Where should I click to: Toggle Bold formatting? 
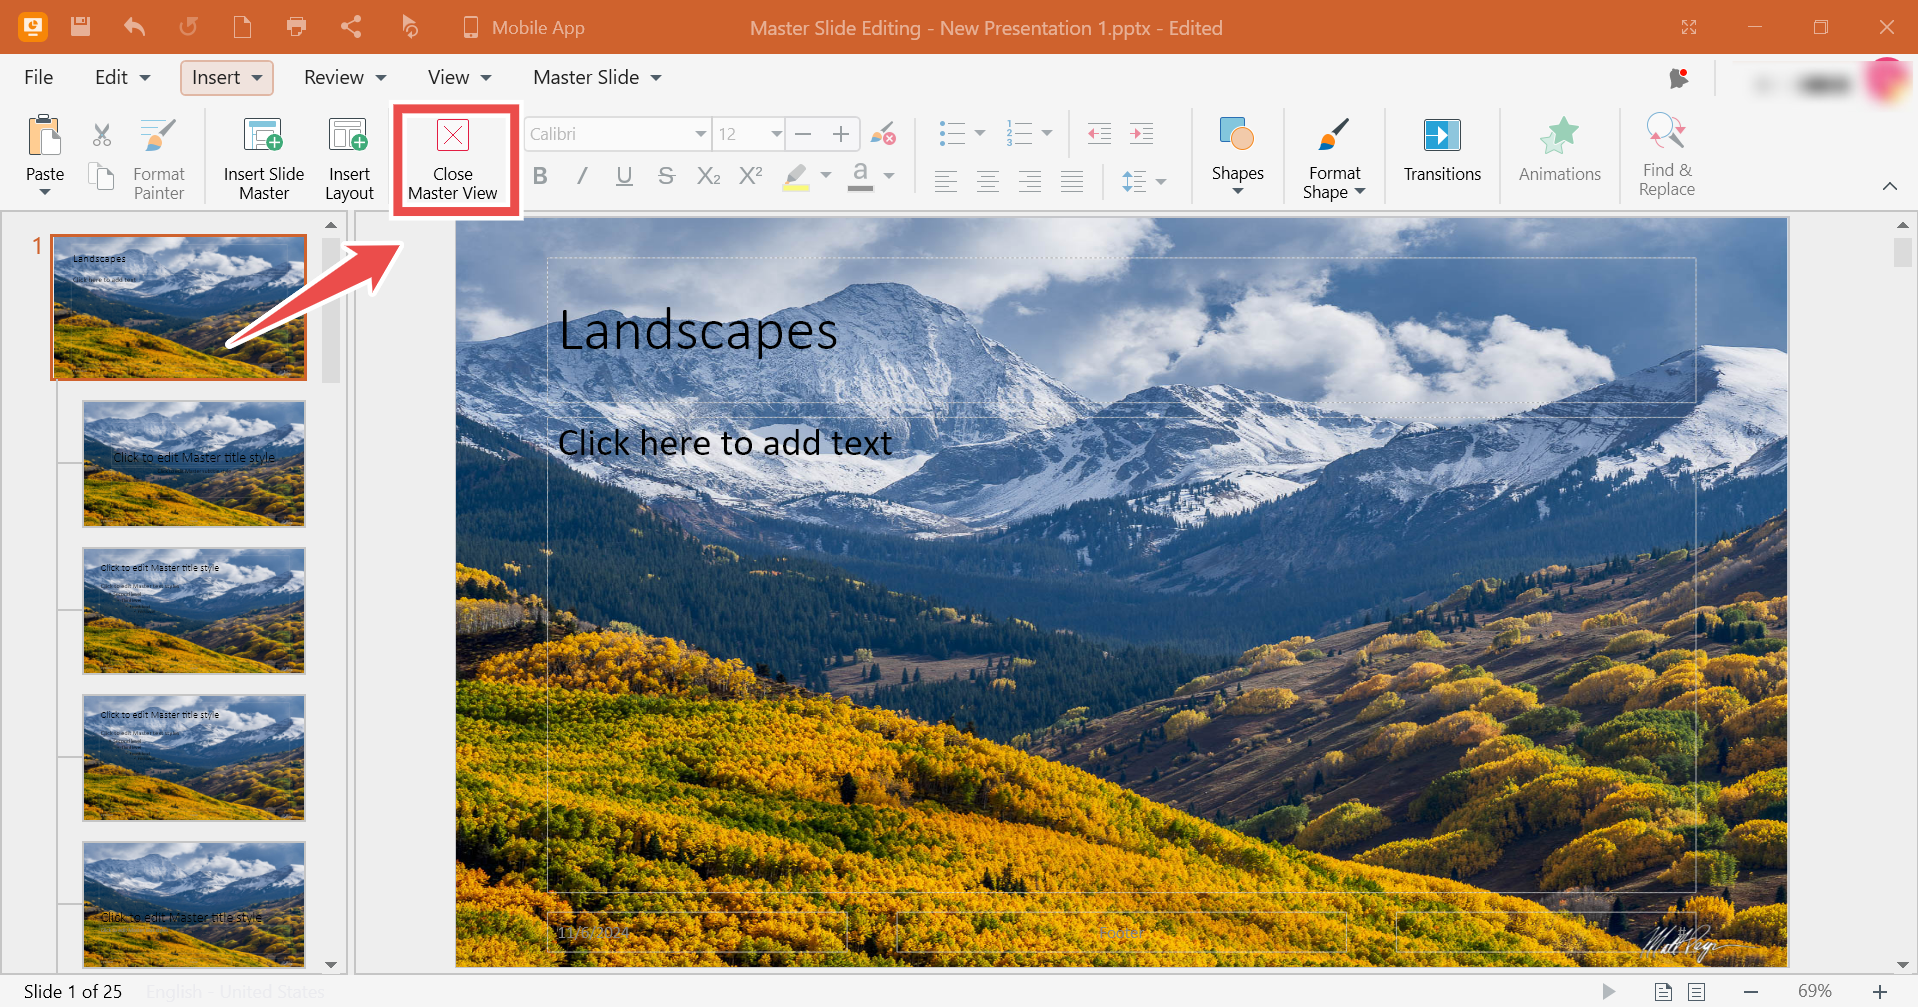[x=540, y=177]
